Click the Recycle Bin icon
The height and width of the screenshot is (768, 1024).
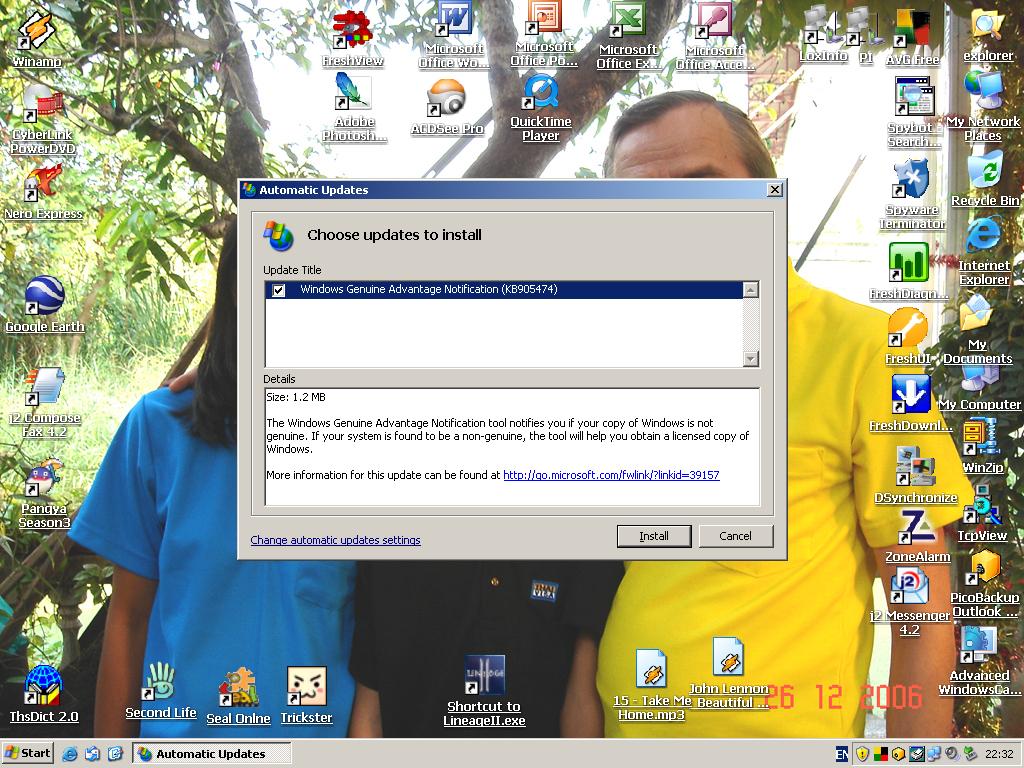pyautogui.click(x=985, y=180)
